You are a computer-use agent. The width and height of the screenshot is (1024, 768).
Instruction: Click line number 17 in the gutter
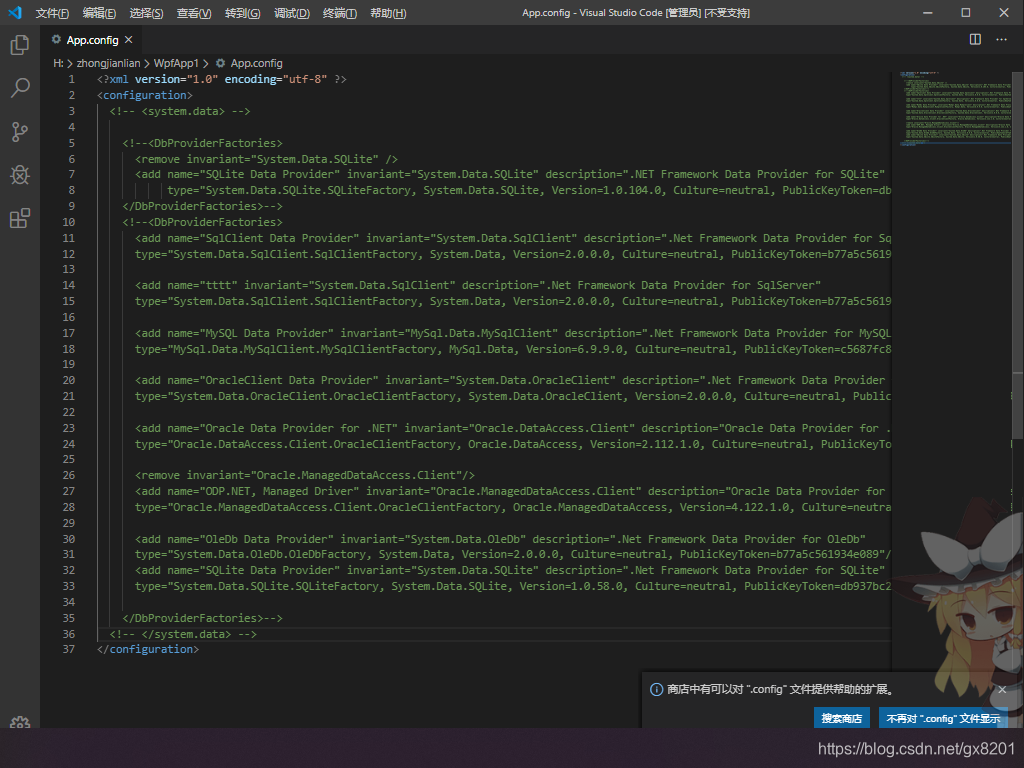(68, 332)
